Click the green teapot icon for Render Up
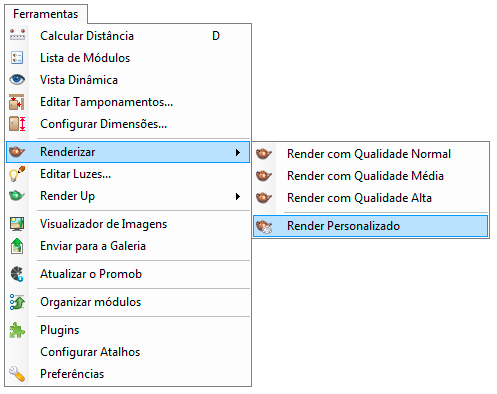The width and height of the screenshot is (497, 394). [17, 196]
